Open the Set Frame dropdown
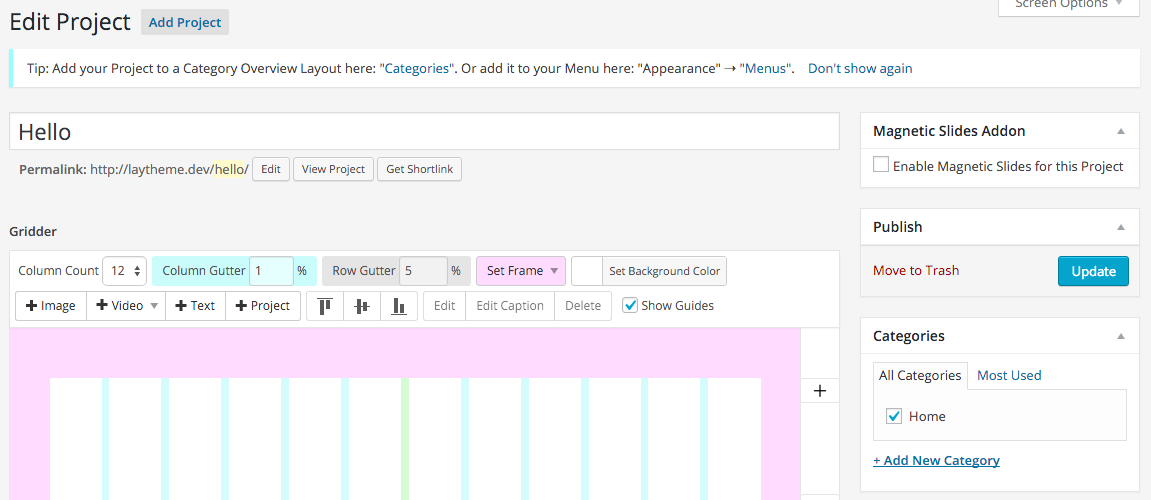This screenshot has height=500, width=1151. point(521,271)
